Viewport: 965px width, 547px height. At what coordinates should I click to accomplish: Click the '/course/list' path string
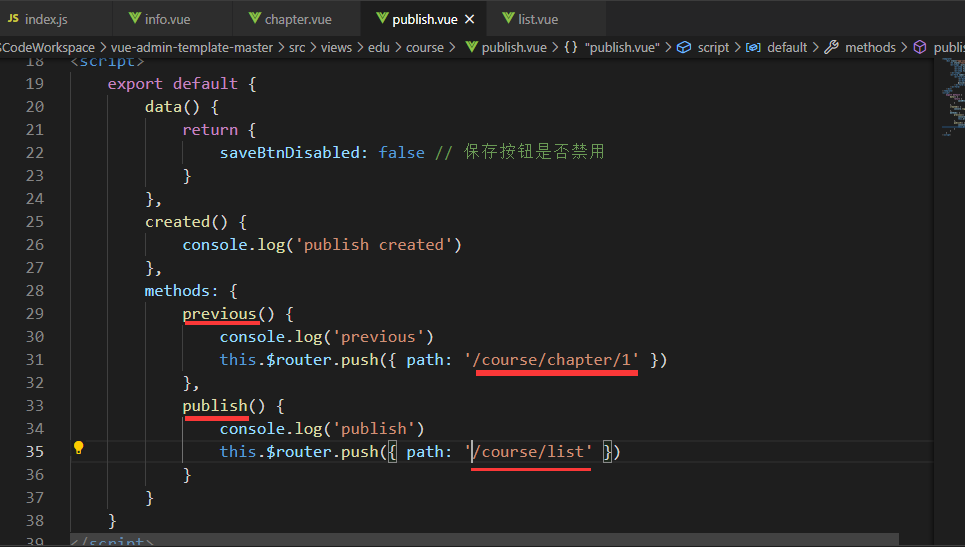(x=529, y=452)
